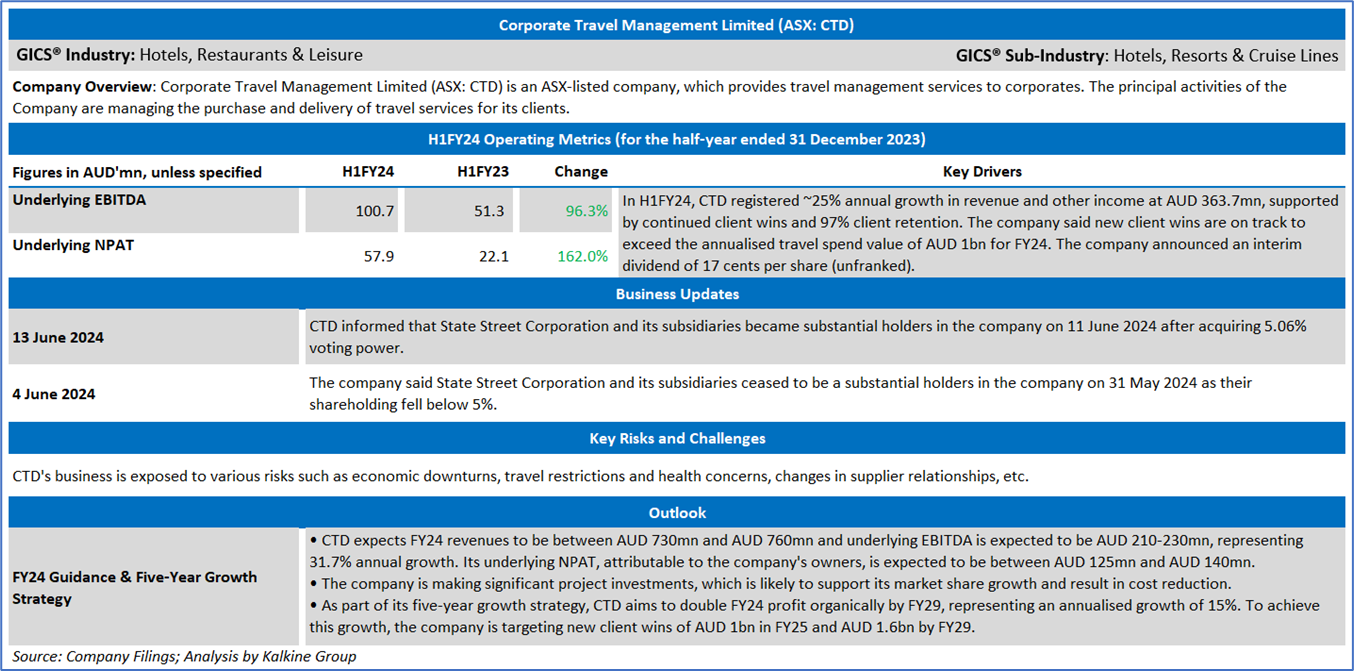The image size is (1354, 671).
Task: Click the NPAT value 57.9
Action: pos(378,256)
